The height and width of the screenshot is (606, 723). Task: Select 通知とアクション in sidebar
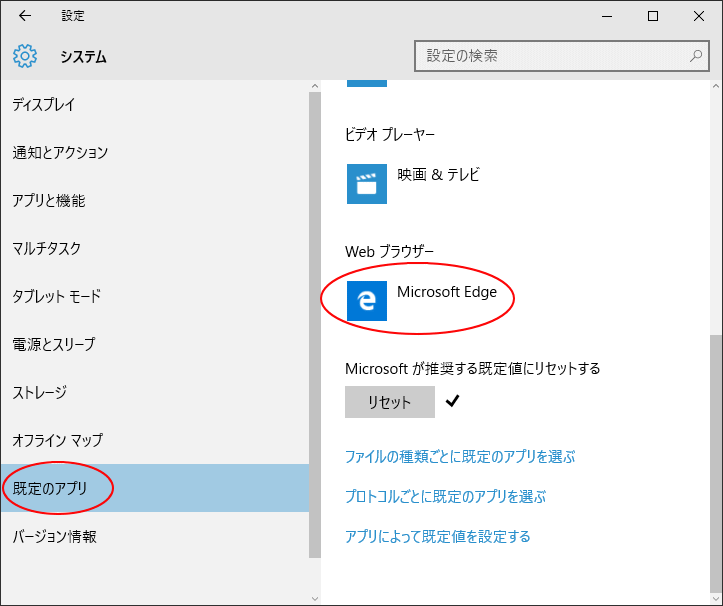point(154,153)
